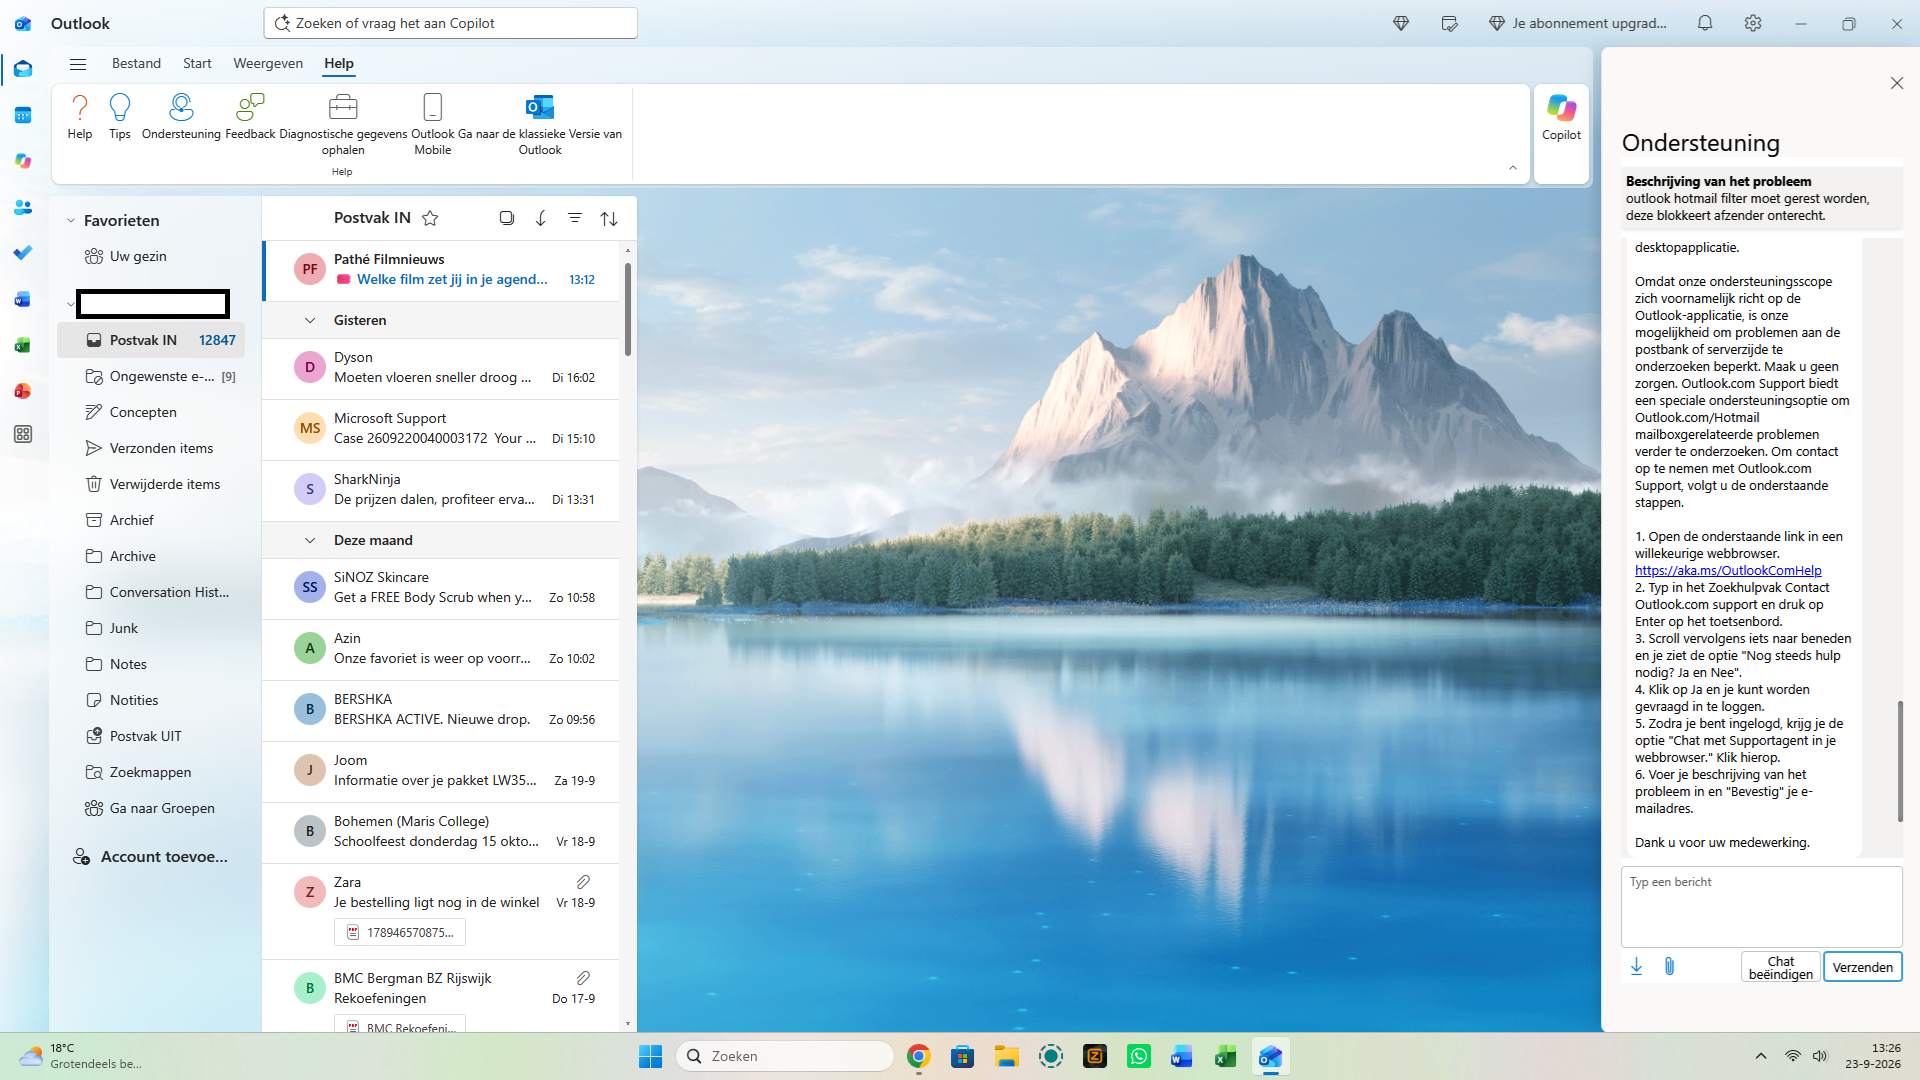
Task: Open Outlook Mobile ribbon icon
Action: tap(433, 107)
